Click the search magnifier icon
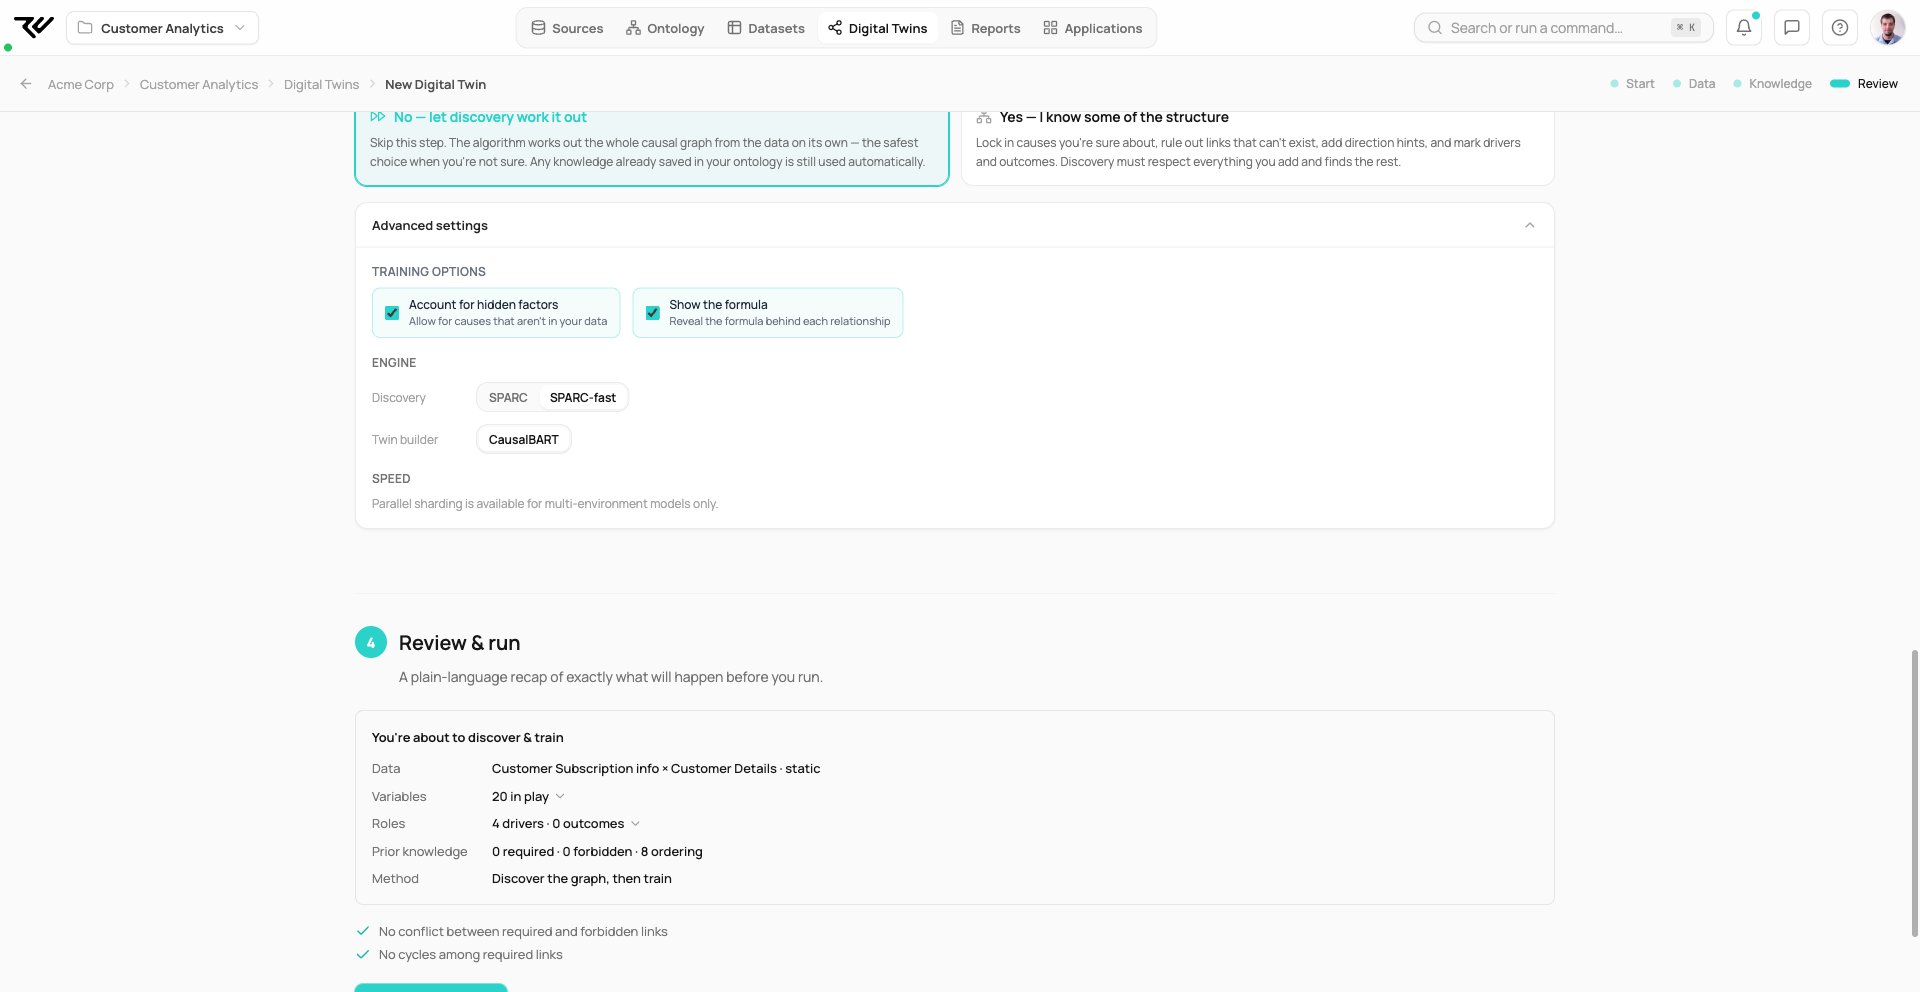1920x992 pixels. (1435, 28)
